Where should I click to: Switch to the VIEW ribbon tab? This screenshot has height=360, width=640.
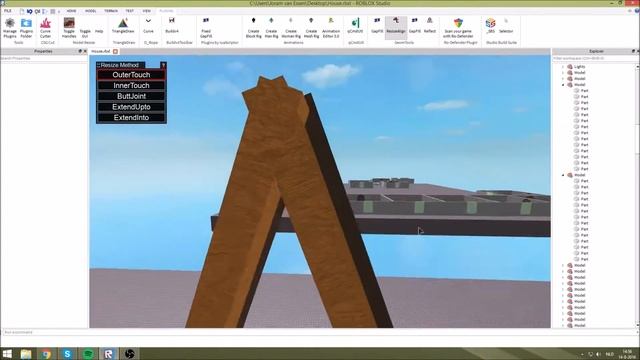click(x=147, y=11)
